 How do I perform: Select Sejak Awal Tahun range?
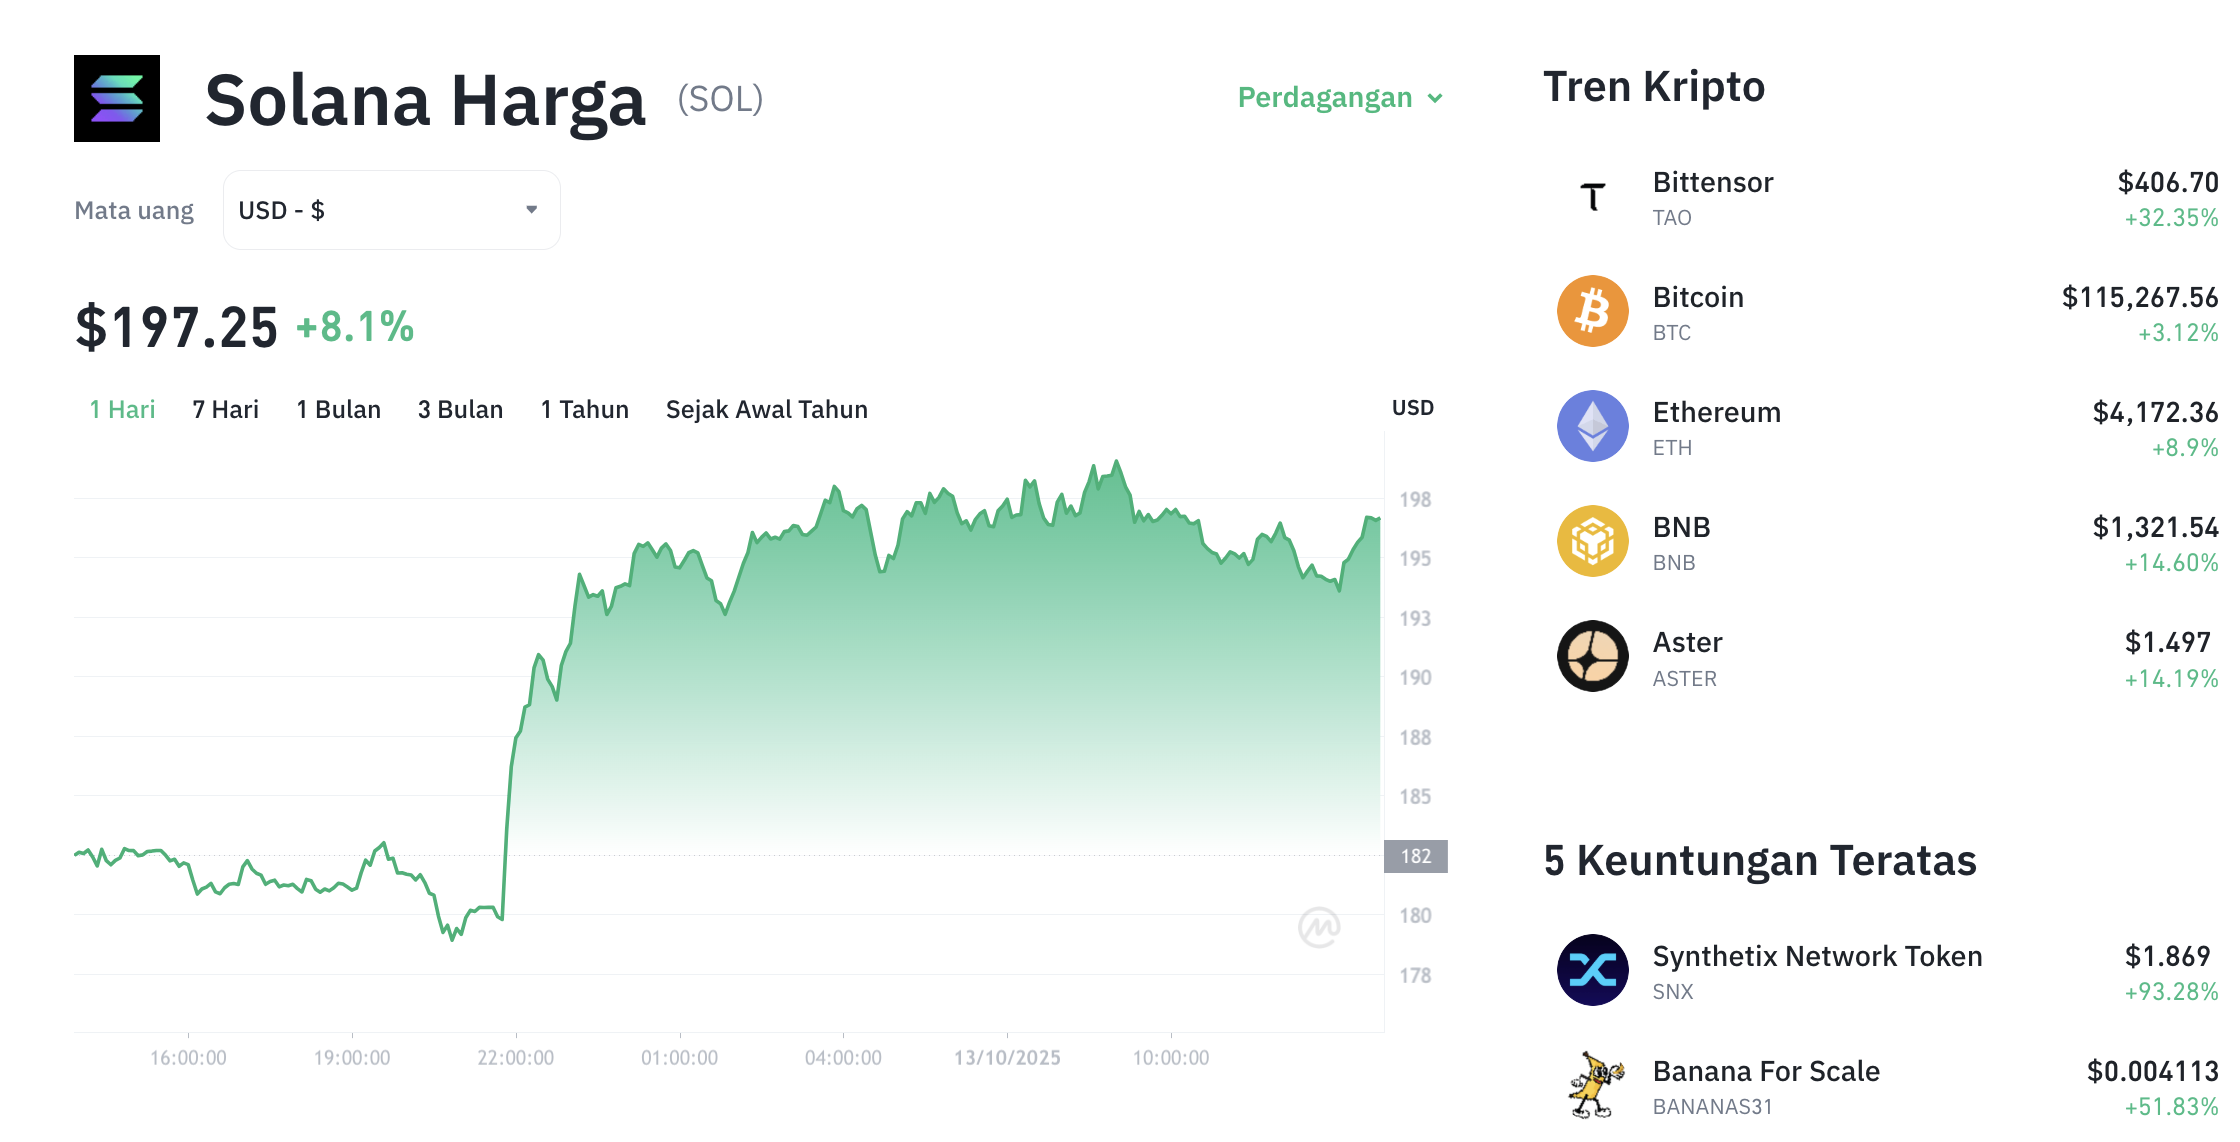click(x=766, y=410)
